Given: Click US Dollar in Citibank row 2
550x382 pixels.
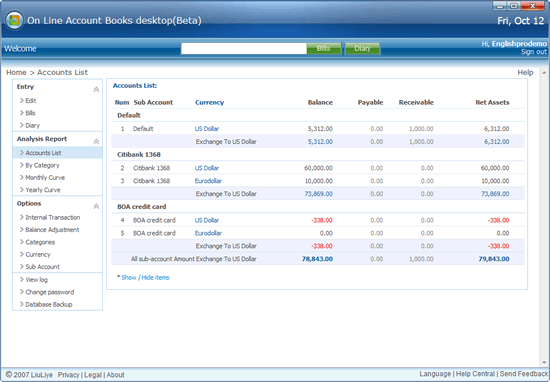Looking at the screenshot, I should pos(207,168).
